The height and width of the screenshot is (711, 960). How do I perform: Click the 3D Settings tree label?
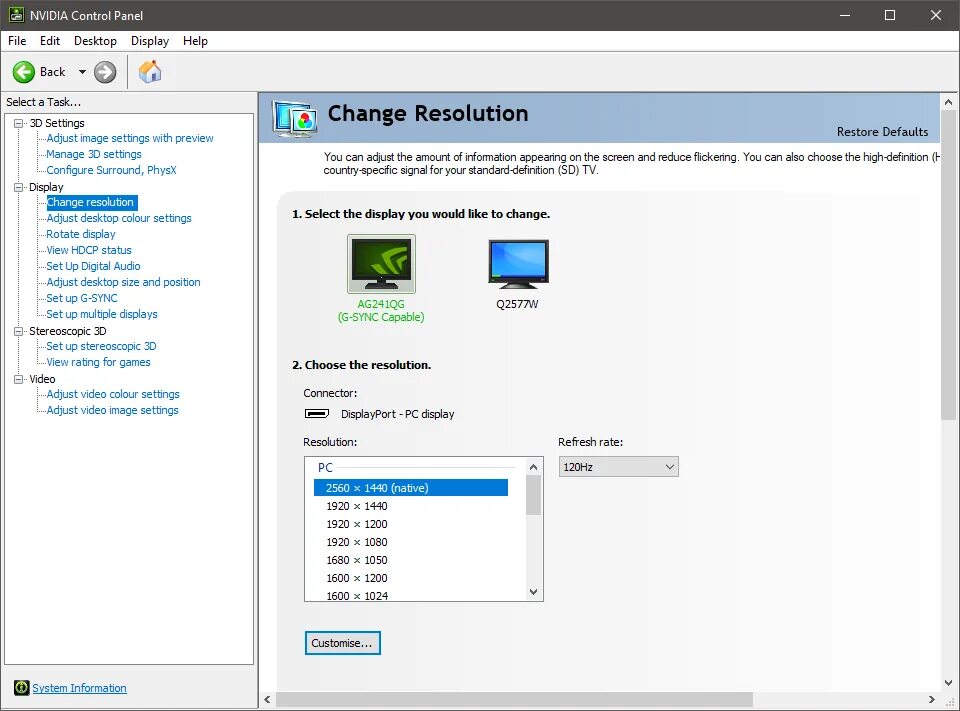[x=57, y=123]
